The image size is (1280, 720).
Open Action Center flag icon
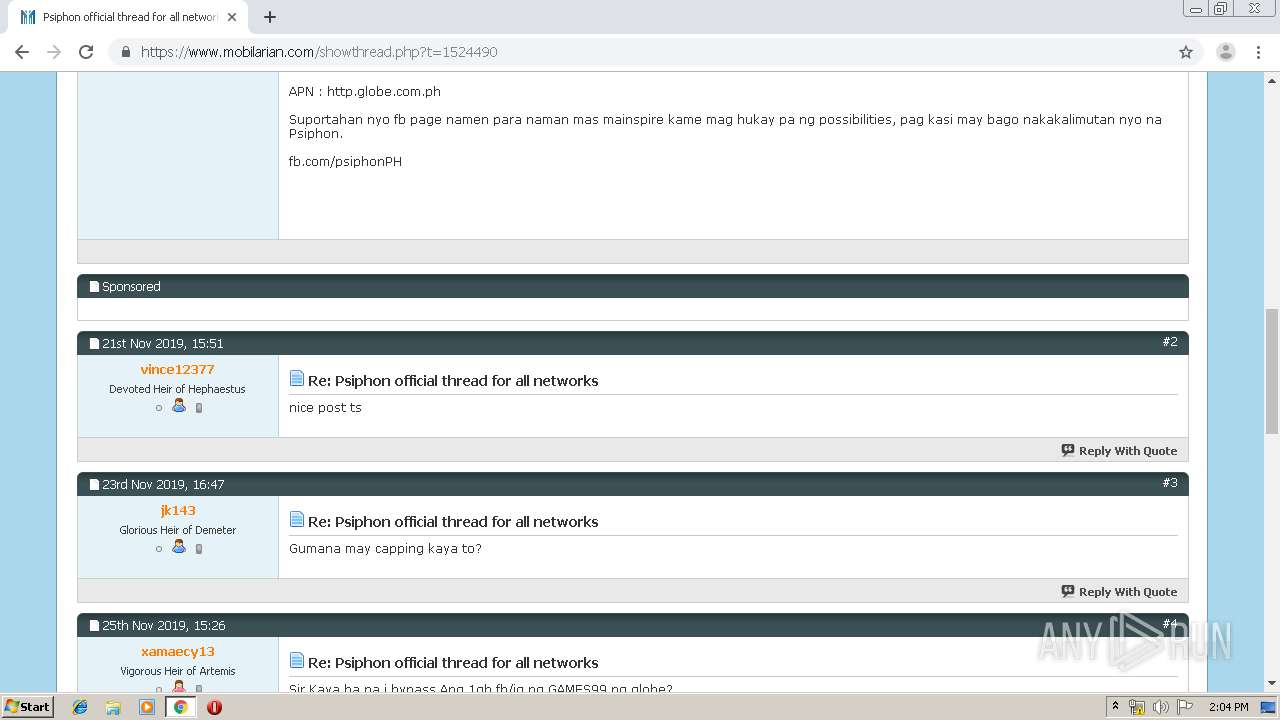pyautogui.click(x=1185, y=707)
